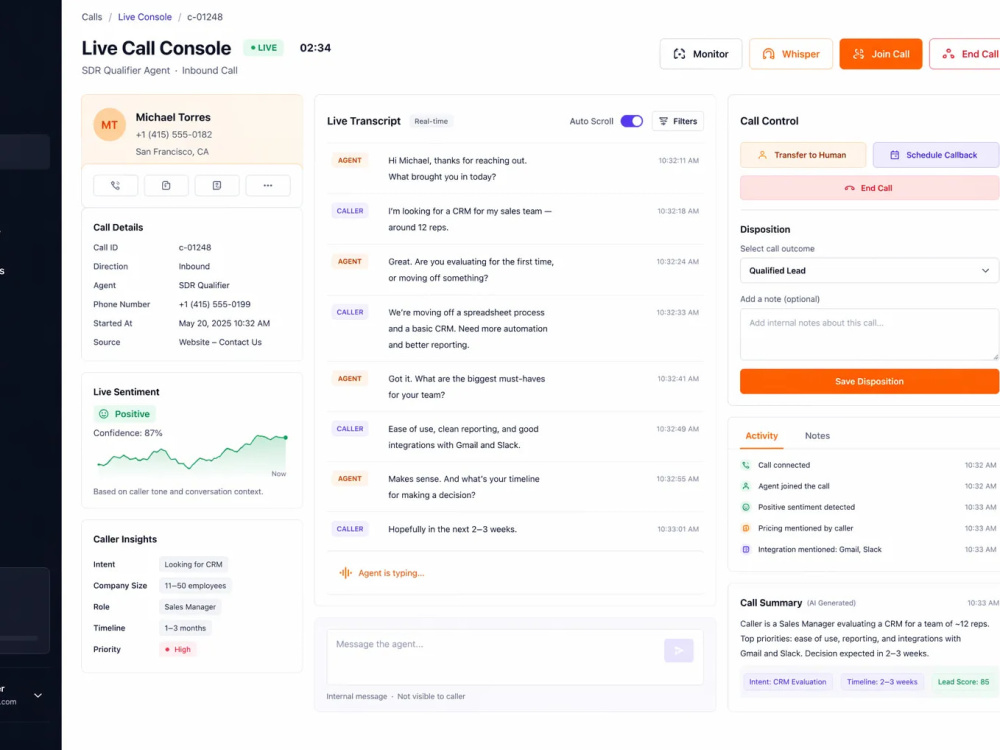1000x750 pixels.
Task: Click the audio waveform icon beside Agent is typing
Action: click(345, 573)
